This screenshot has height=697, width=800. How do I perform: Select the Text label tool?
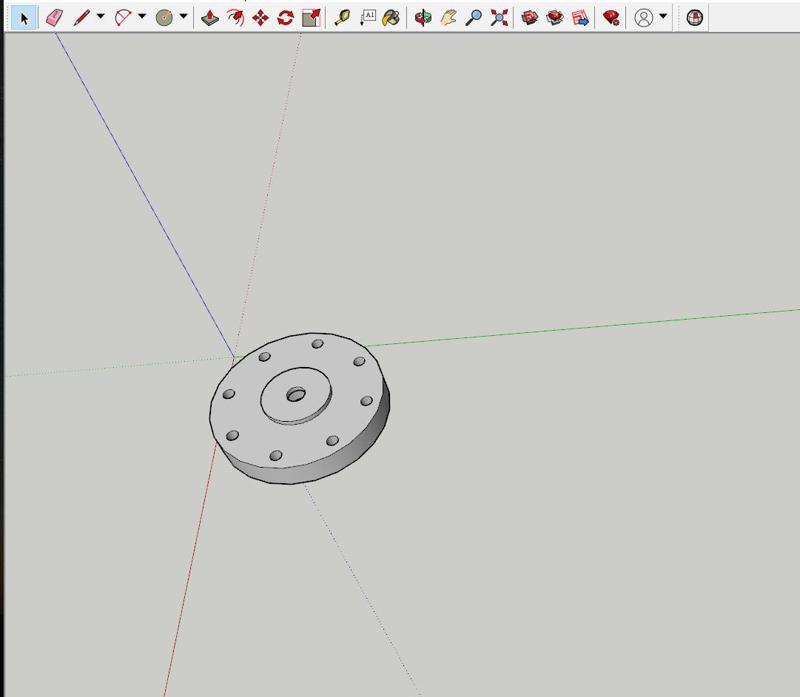click(x=367, y=18)
